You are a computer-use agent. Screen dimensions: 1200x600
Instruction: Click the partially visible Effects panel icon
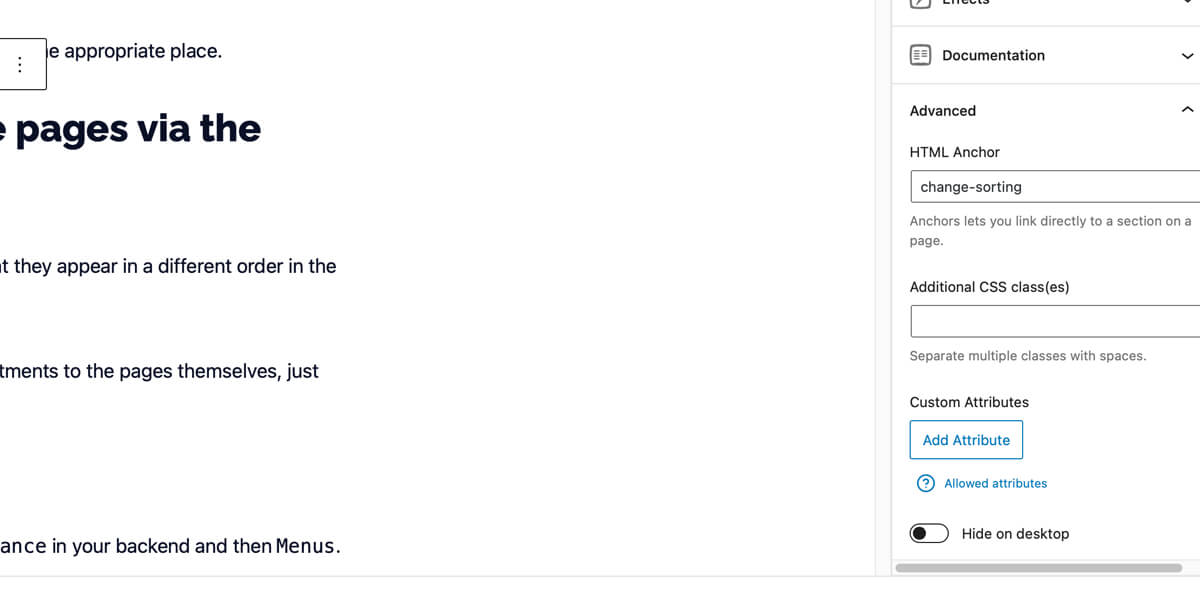[x=920, y=3]
